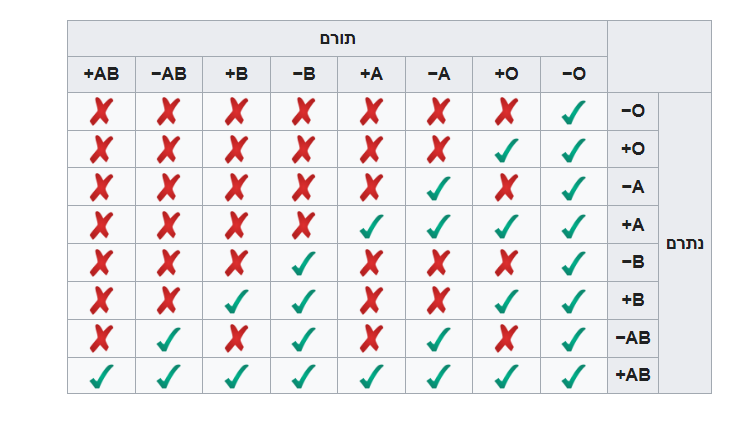Click green check for donor −B, recipient −B

(x=303, y=263)
